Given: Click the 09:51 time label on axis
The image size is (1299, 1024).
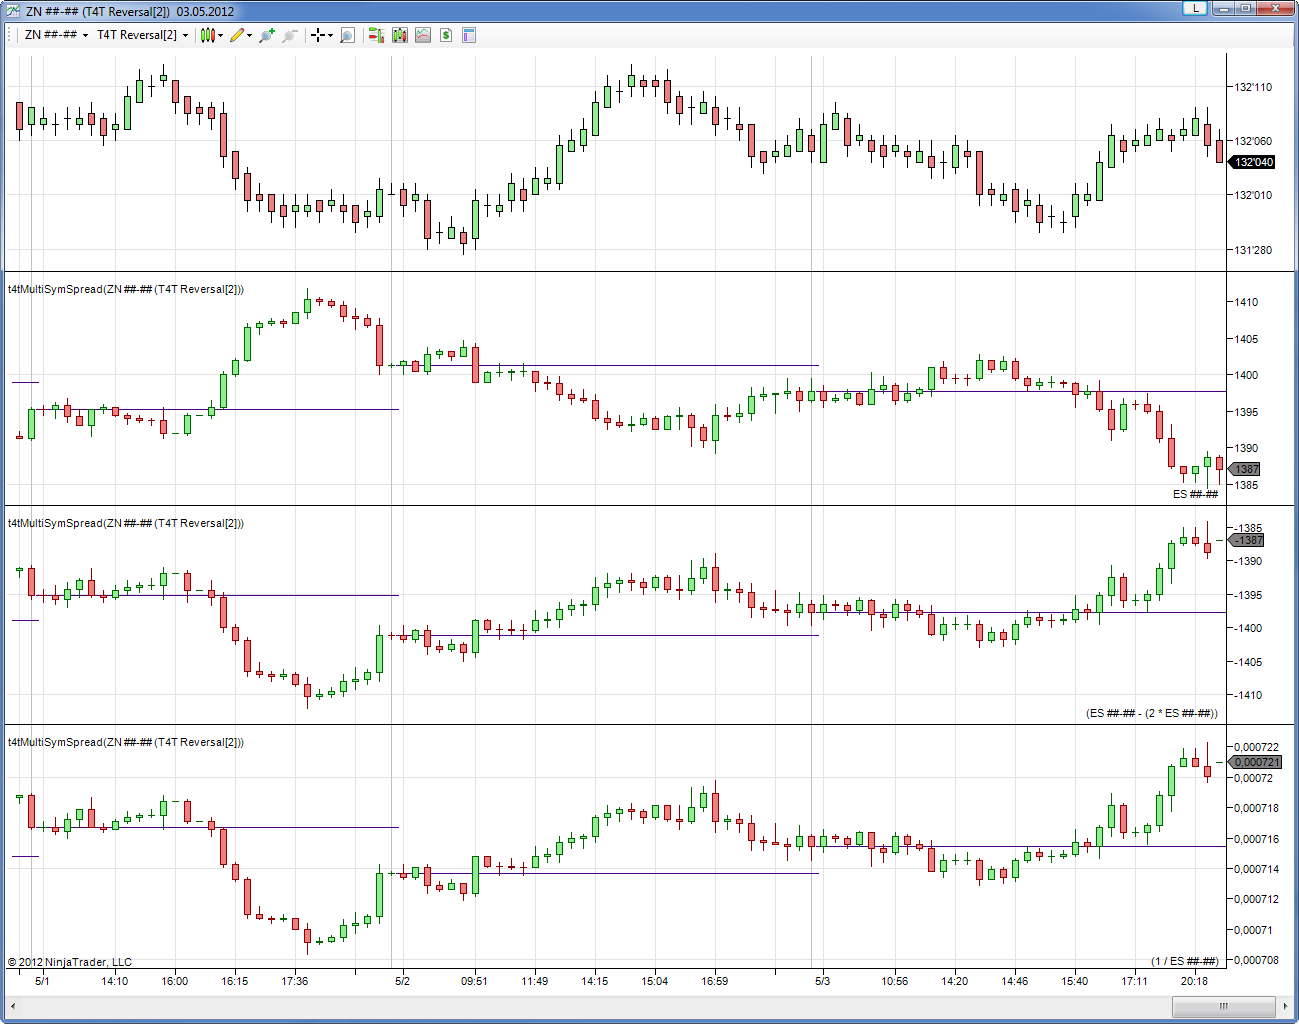Looking at the screenshot, I should [x=474, y=981].
